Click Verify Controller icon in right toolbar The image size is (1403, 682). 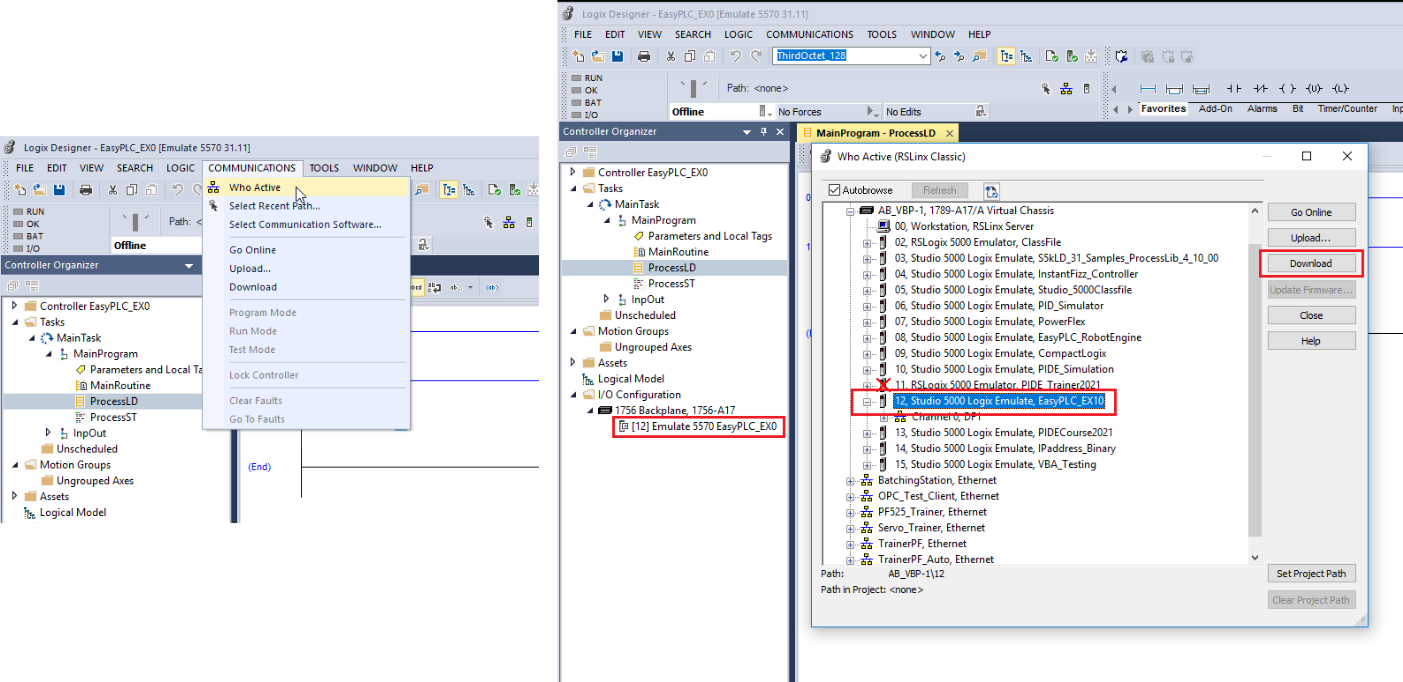point(1072,56)
